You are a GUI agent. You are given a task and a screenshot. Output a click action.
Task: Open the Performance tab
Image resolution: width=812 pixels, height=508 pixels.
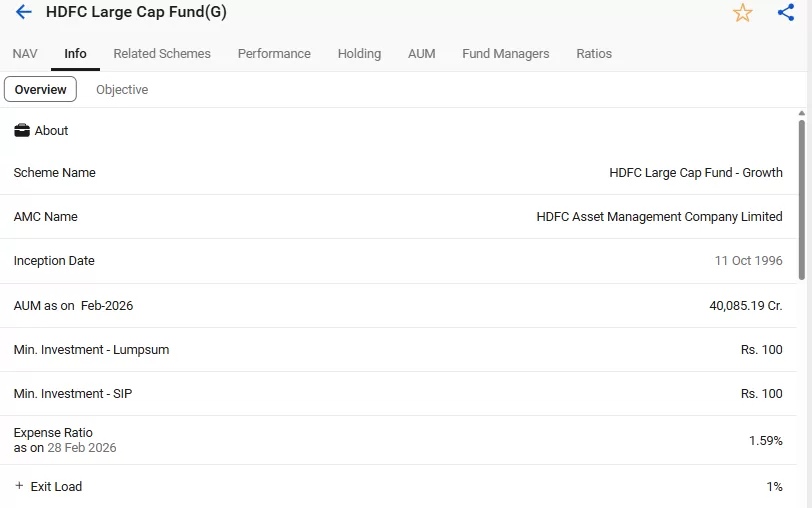point(274,53)
